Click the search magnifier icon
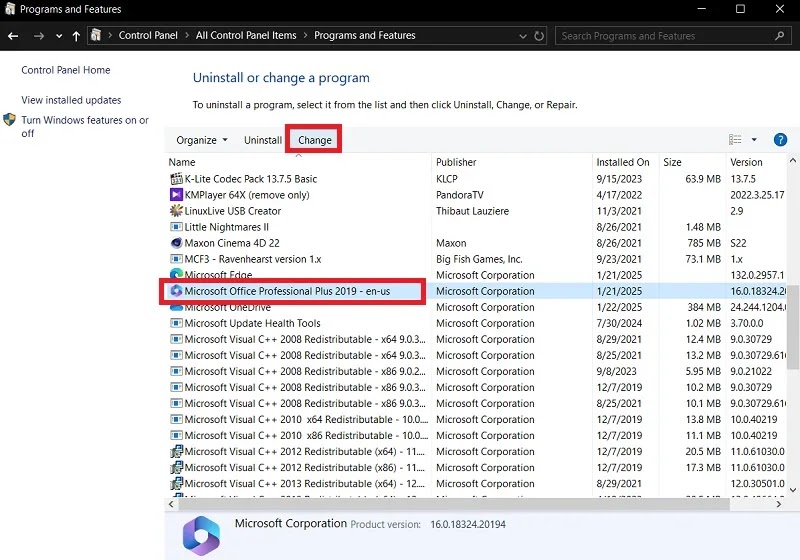 [780, 36]
